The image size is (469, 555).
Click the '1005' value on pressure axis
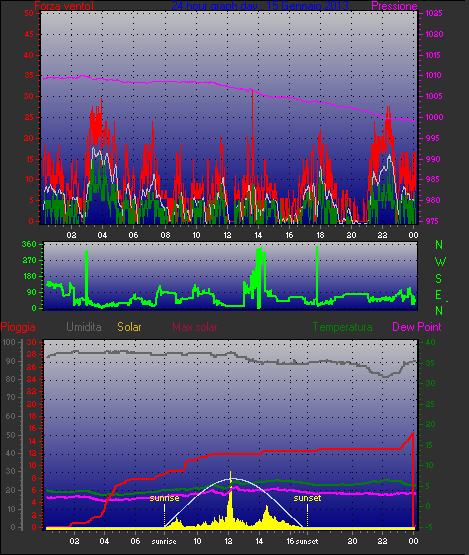click(x=434, y=96)
